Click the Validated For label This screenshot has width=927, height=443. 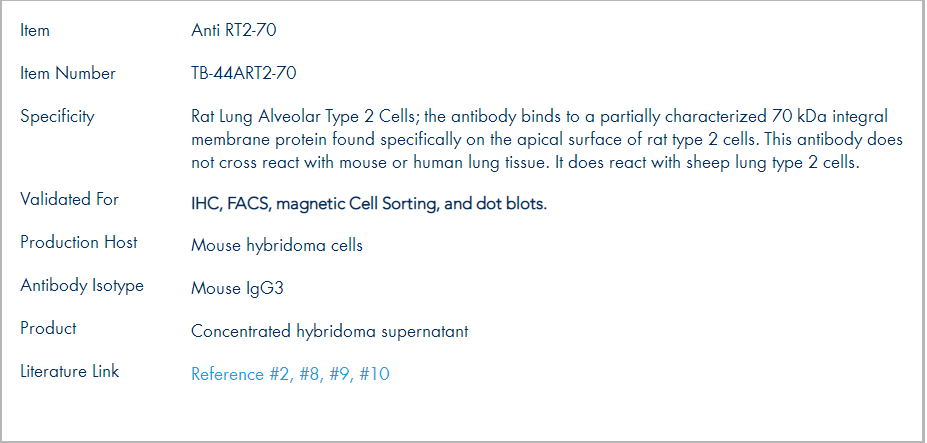pos(69,199)
